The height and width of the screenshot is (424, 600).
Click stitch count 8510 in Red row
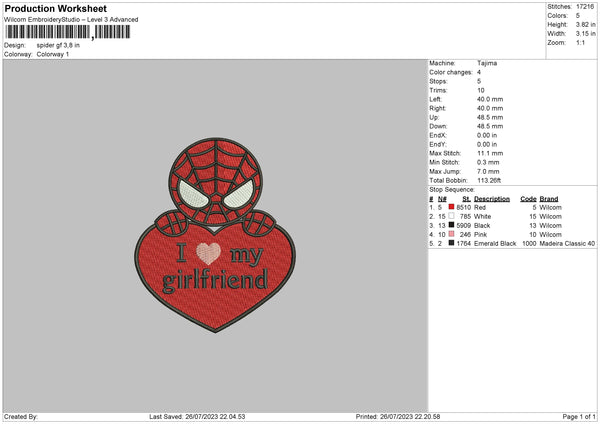tap(464, 207)
